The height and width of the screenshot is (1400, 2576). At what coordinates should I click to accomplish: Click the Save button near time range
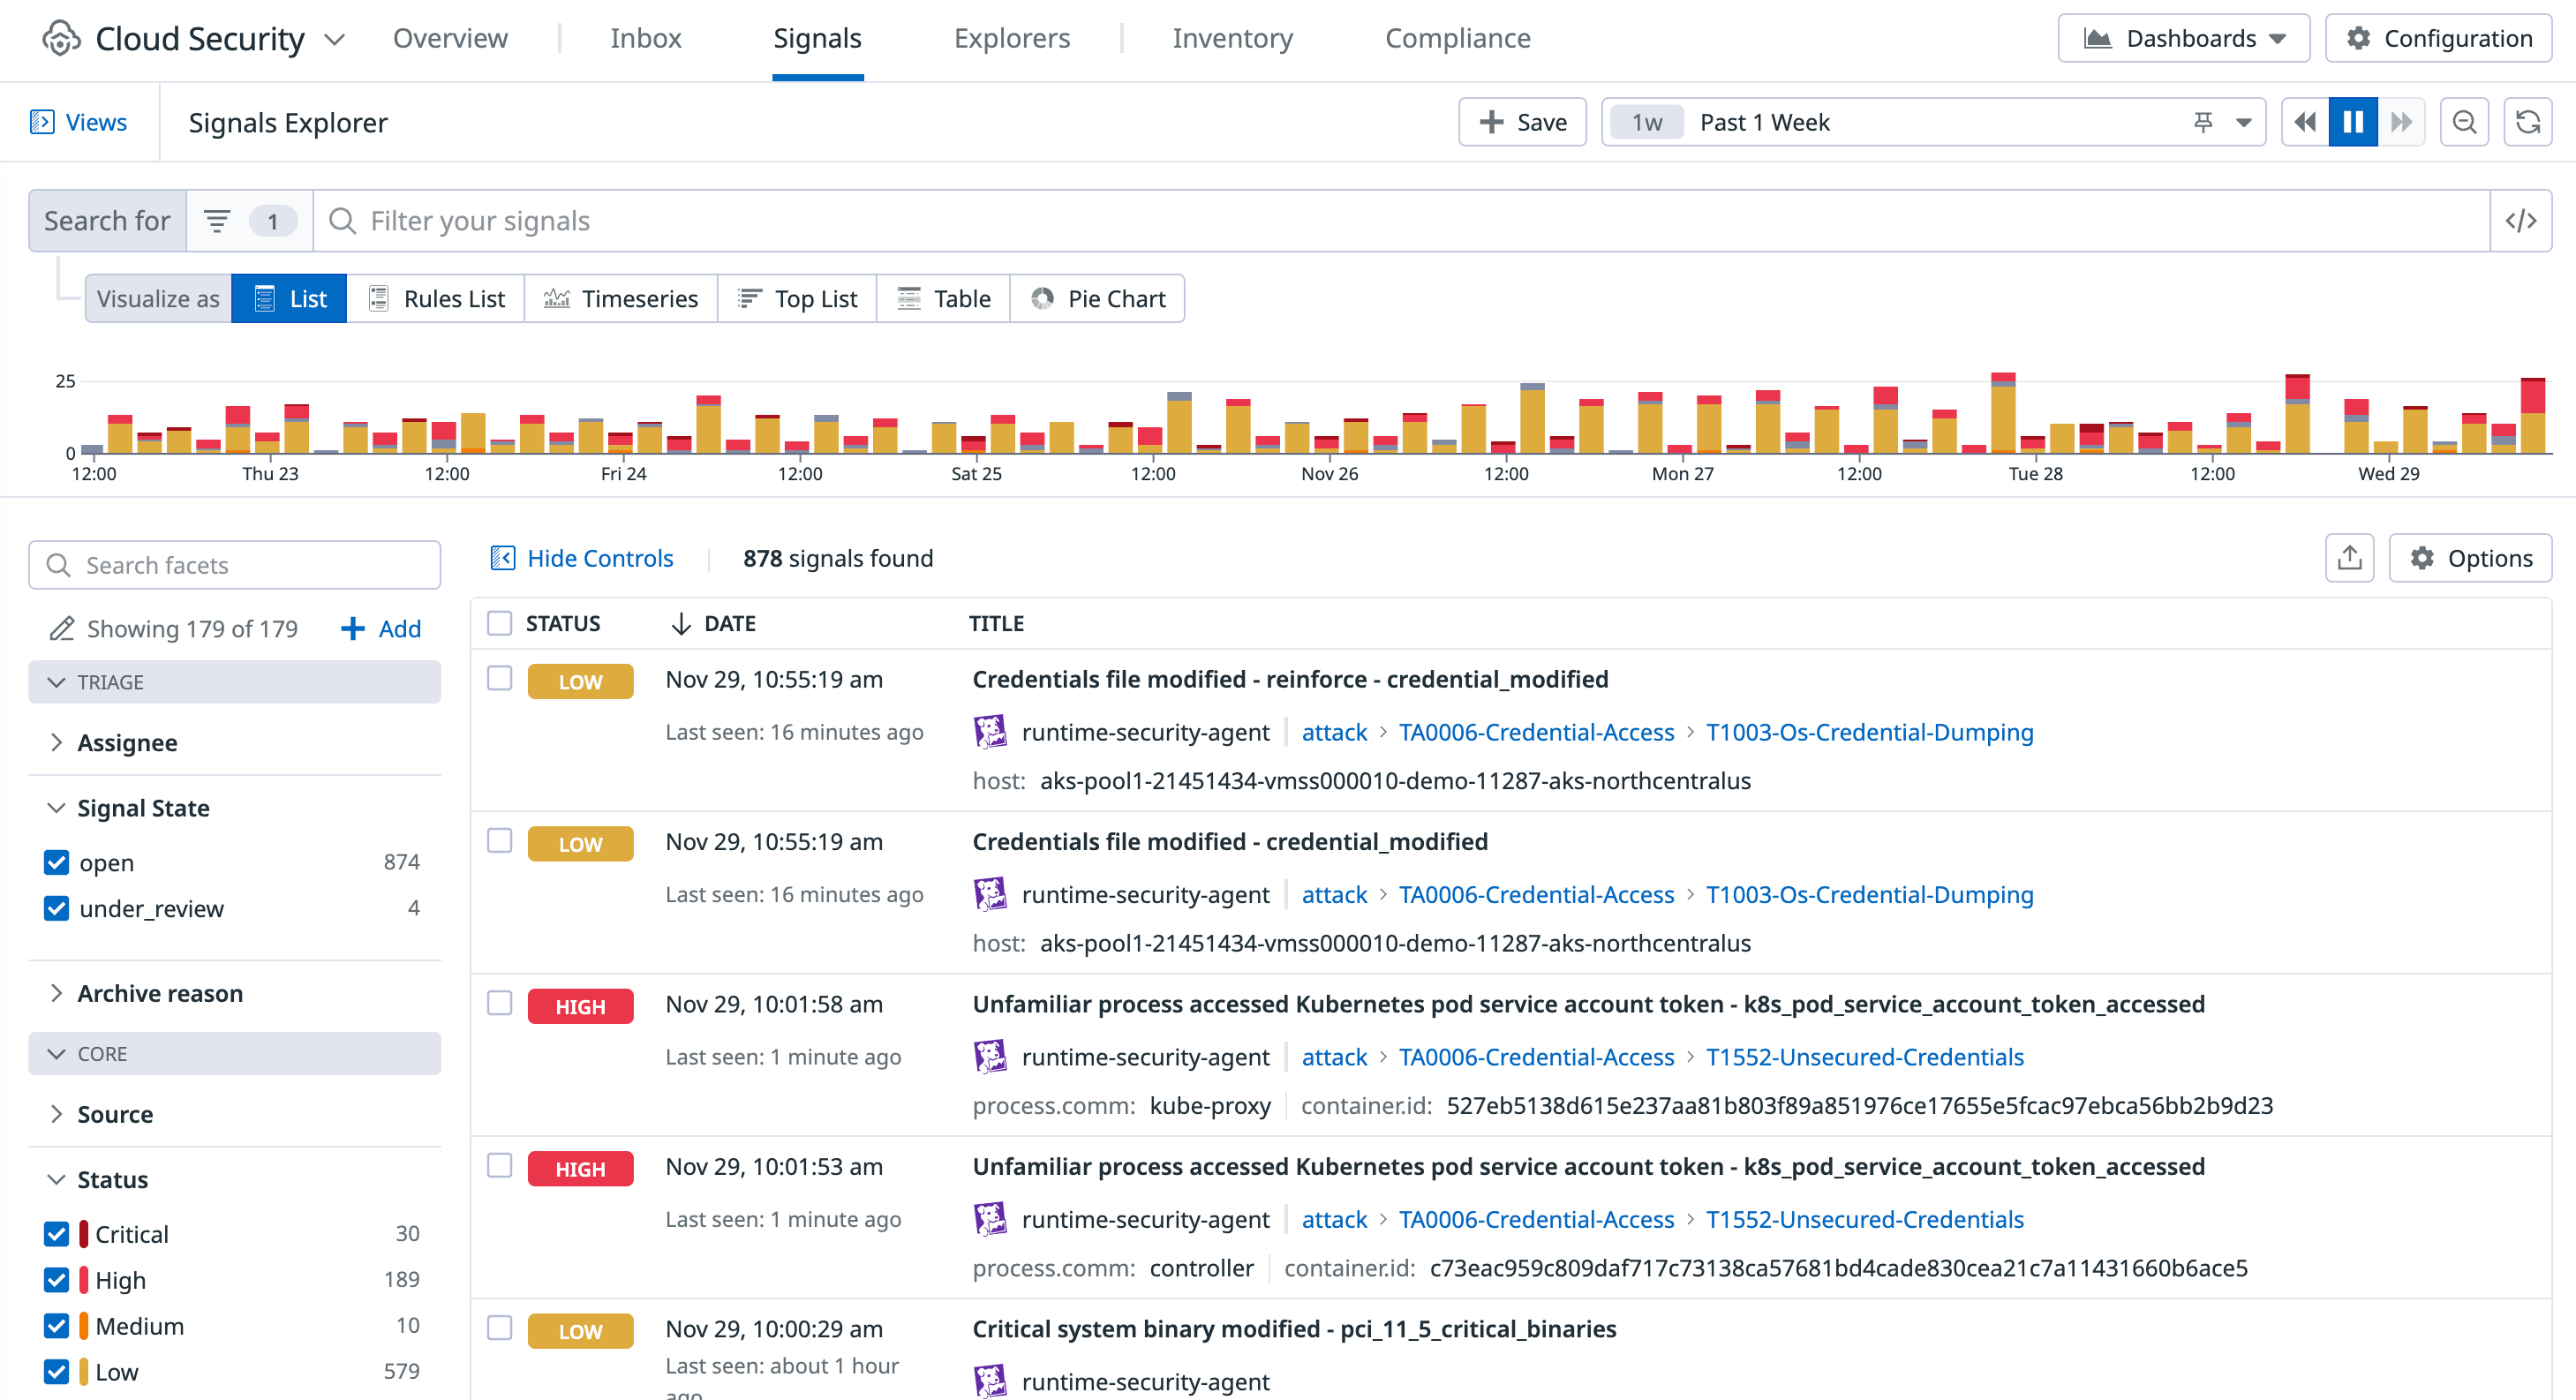tap(1525, 123)
